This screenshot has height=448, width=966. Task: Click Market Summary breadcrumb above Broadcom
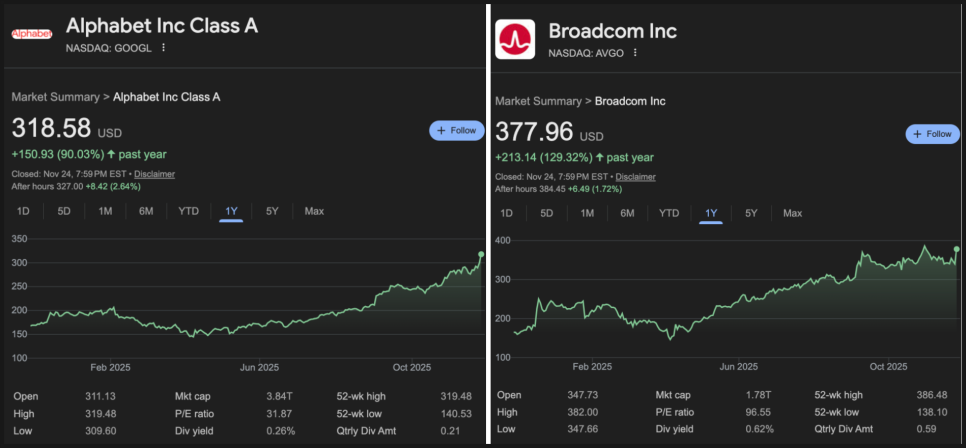[538, 101]
